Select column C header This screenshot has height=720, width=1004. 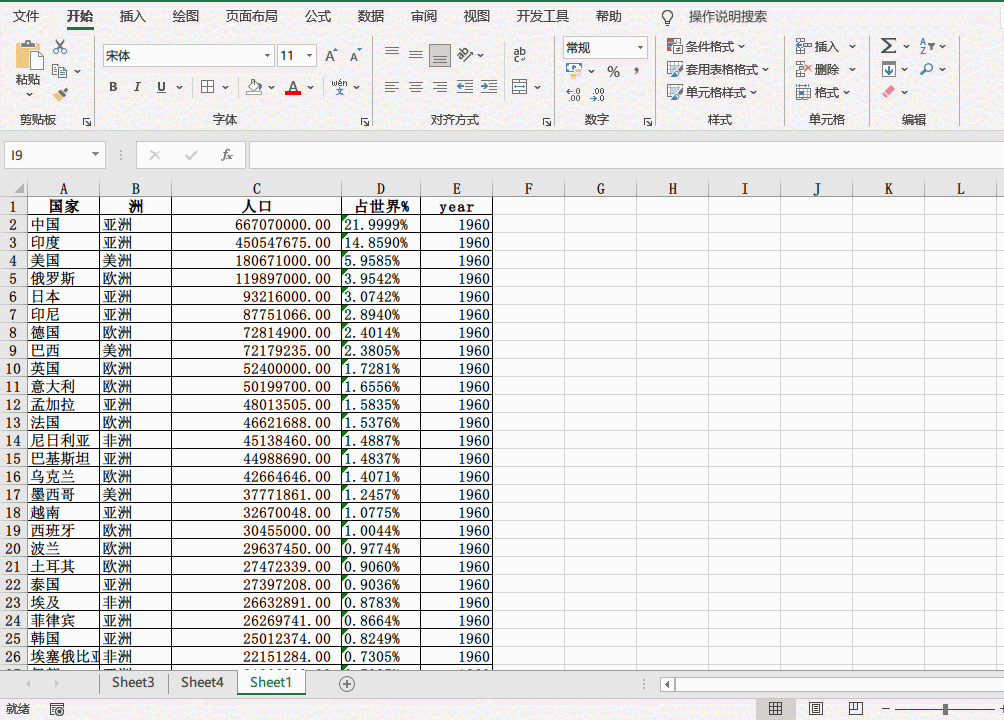pyautogui.click(x=256, y=188)
